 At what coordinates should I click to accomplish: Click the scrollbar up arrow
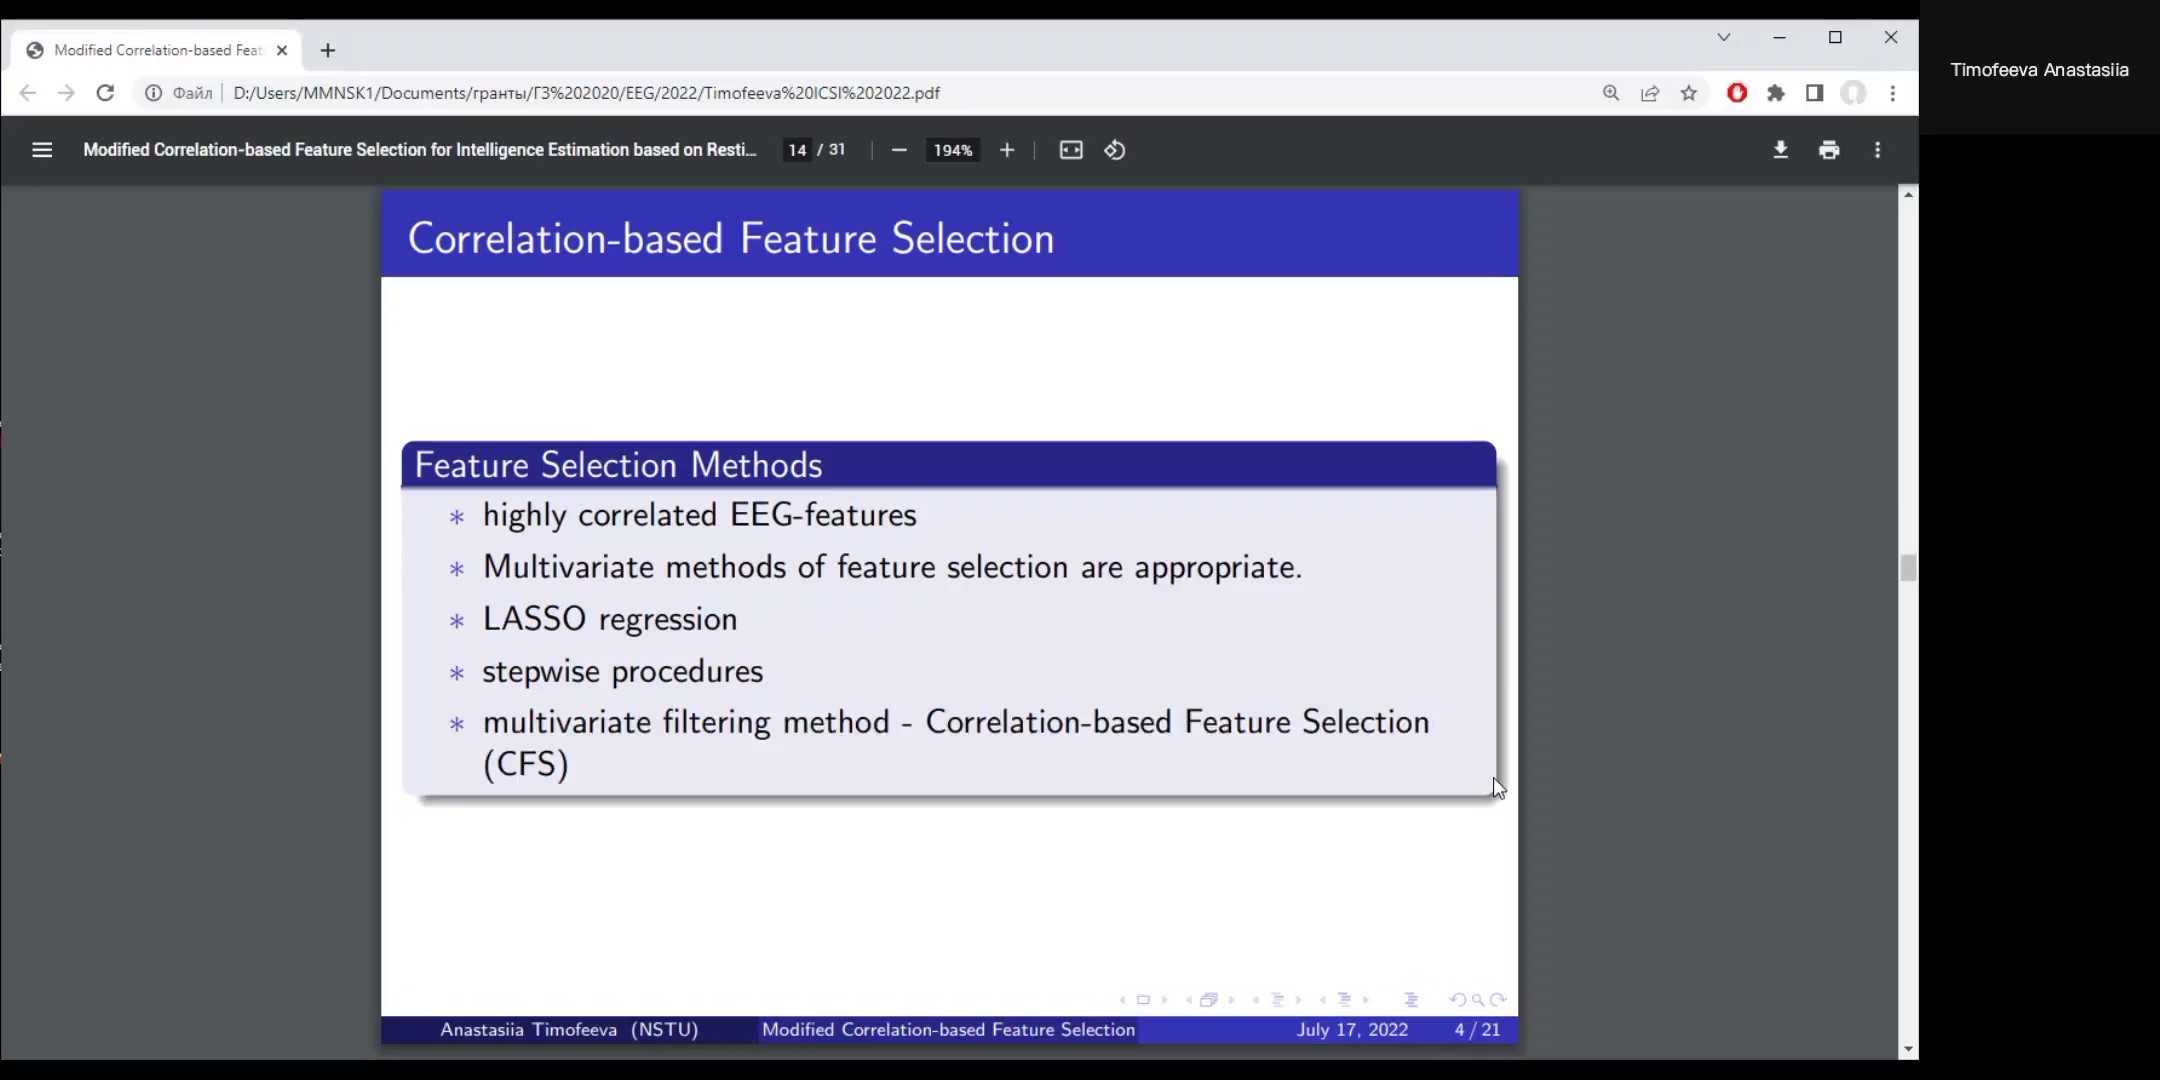1908,195
